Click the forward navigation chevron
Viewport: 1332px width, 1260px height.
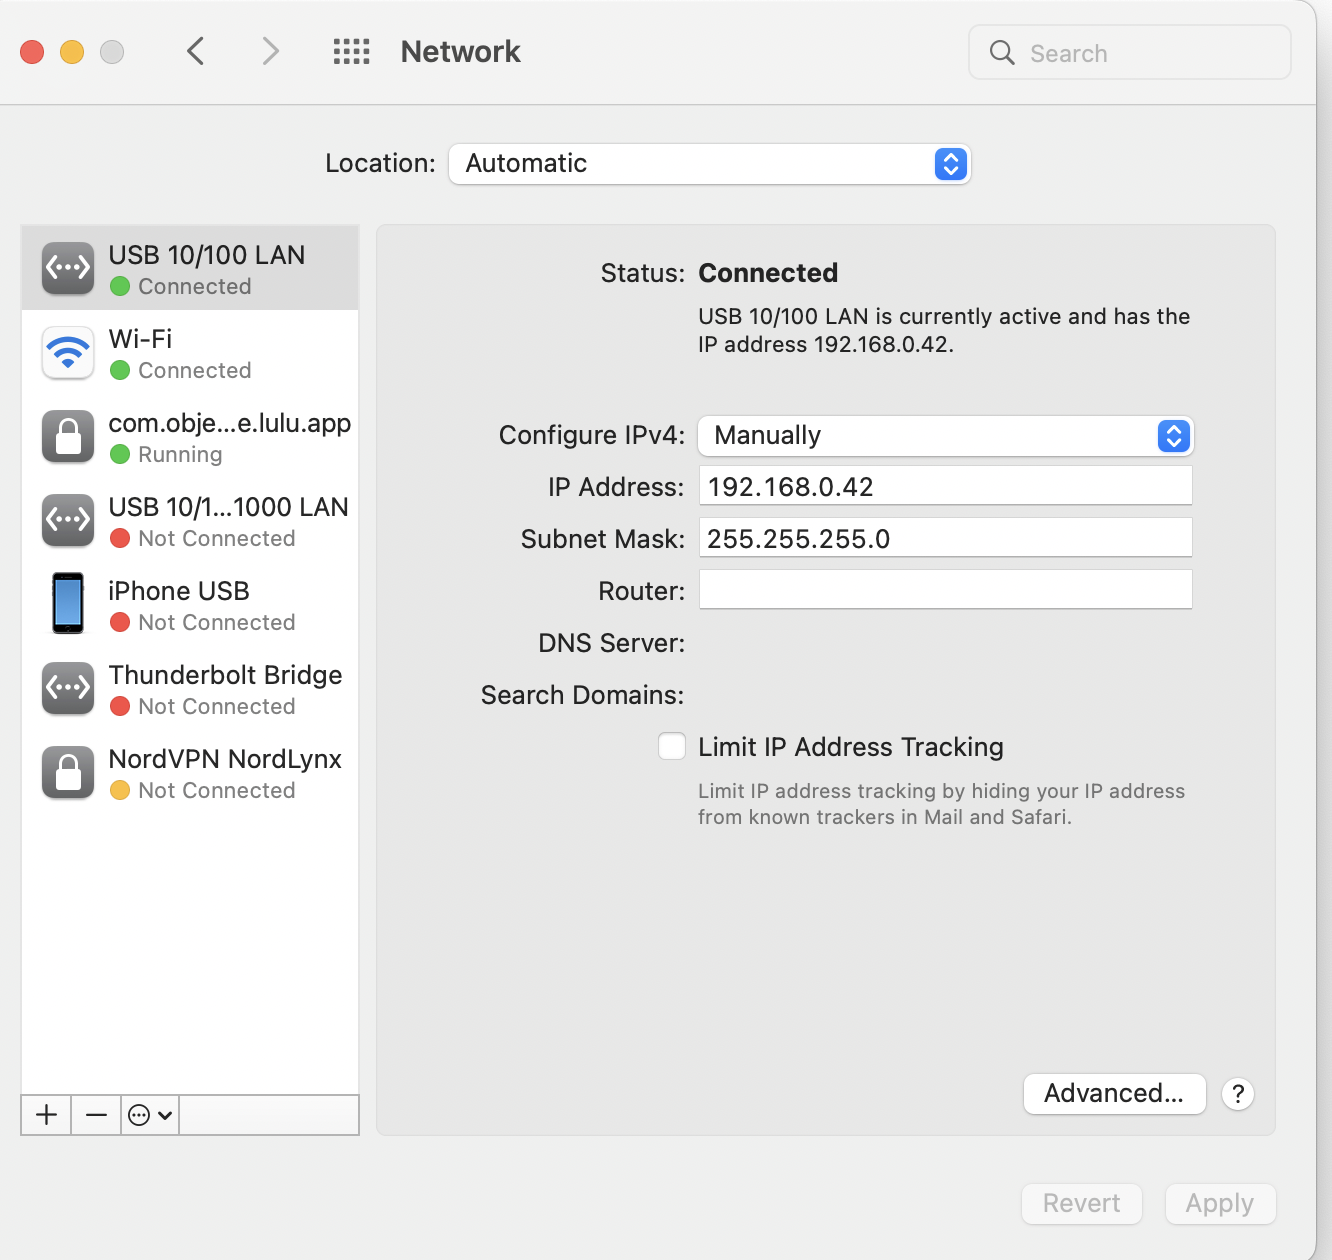pos(270,51)
